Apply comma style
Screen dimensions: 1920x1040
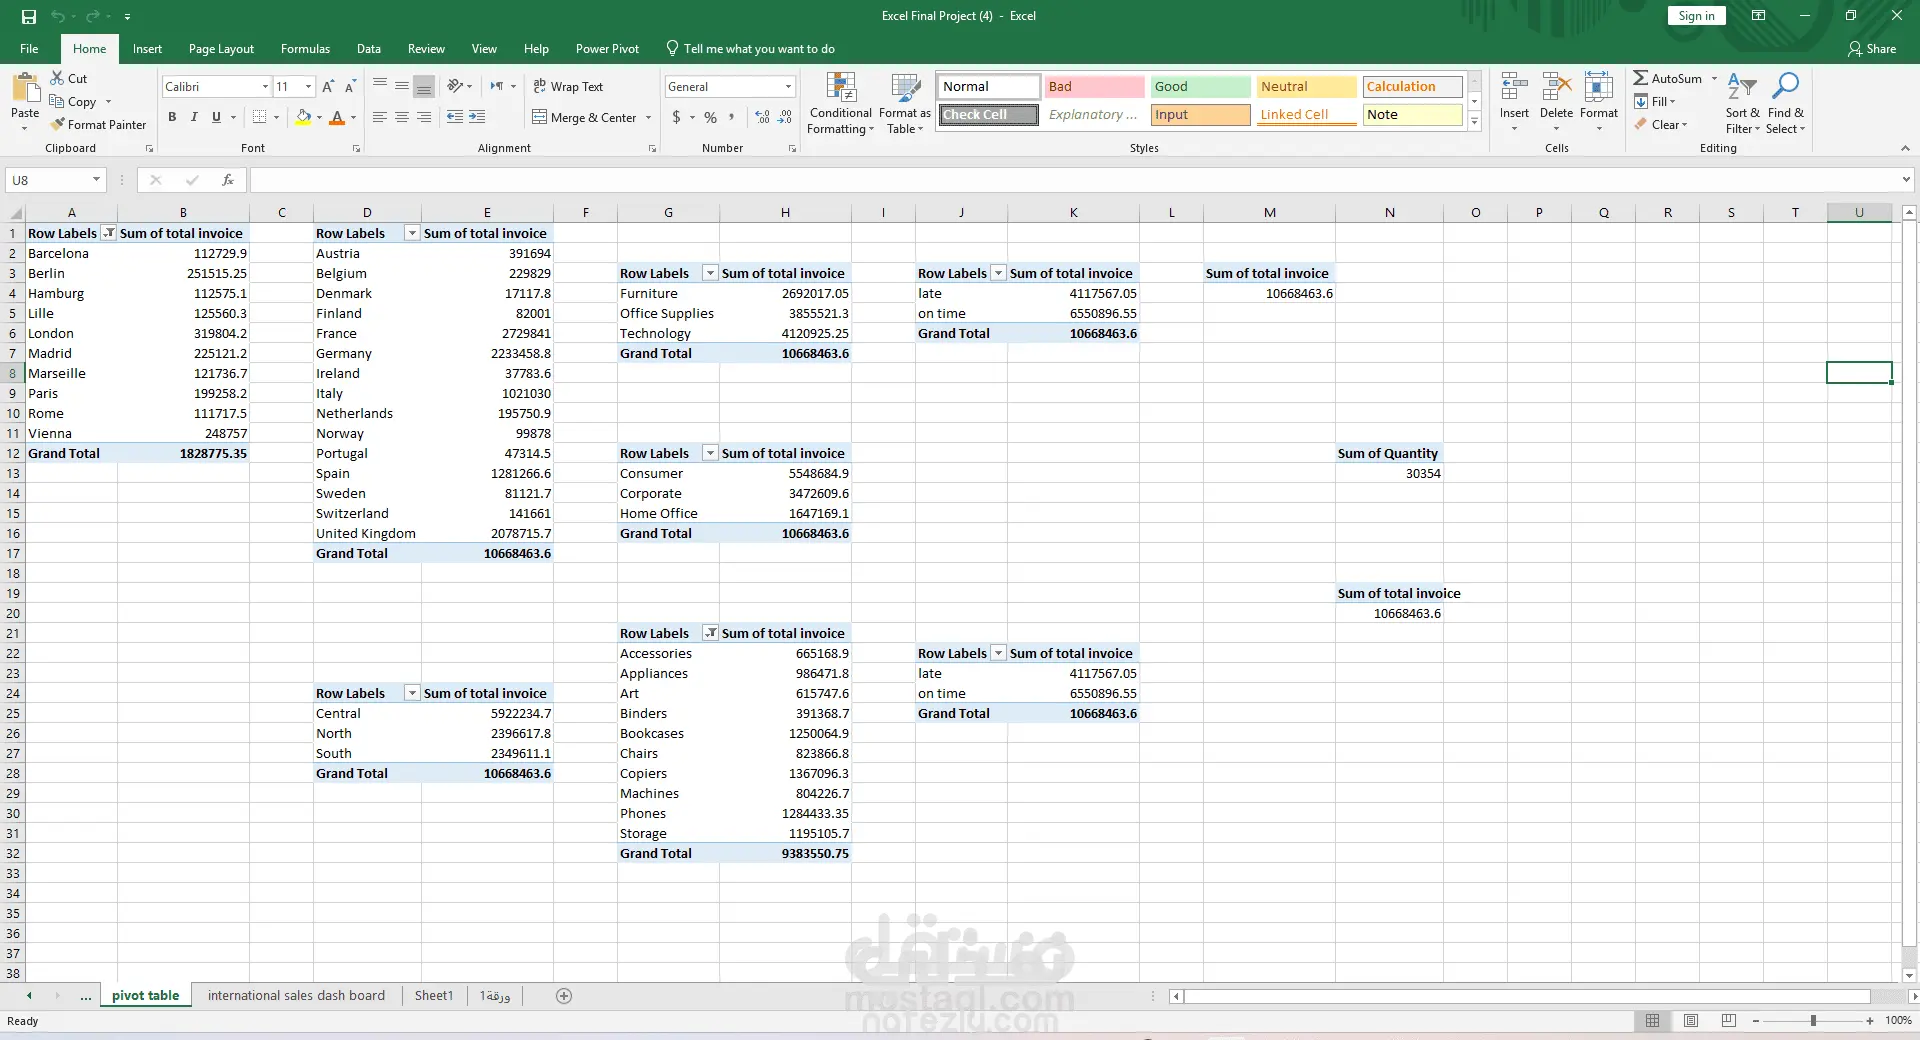(732, 117)
